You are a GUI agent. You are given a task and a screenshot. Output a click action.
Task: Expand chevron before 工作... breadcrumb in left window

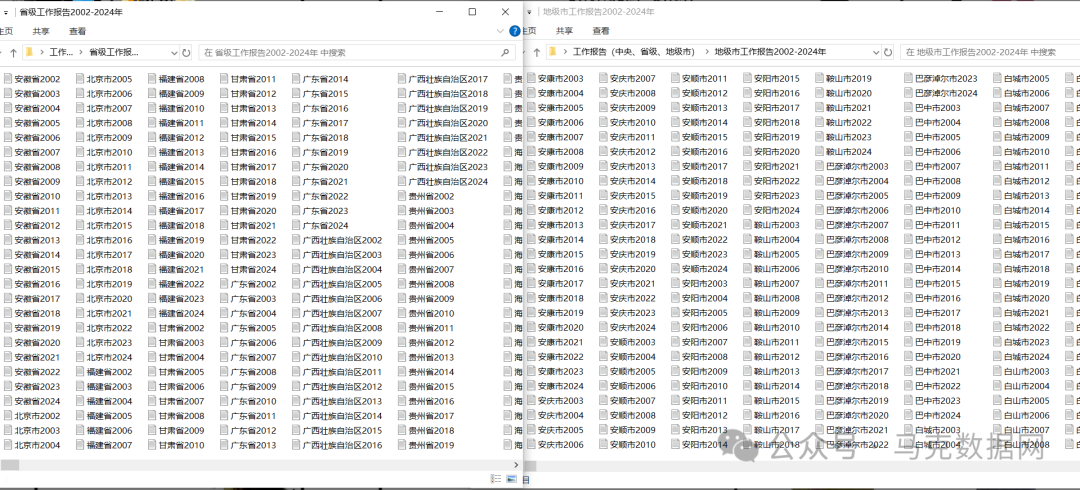43,52
